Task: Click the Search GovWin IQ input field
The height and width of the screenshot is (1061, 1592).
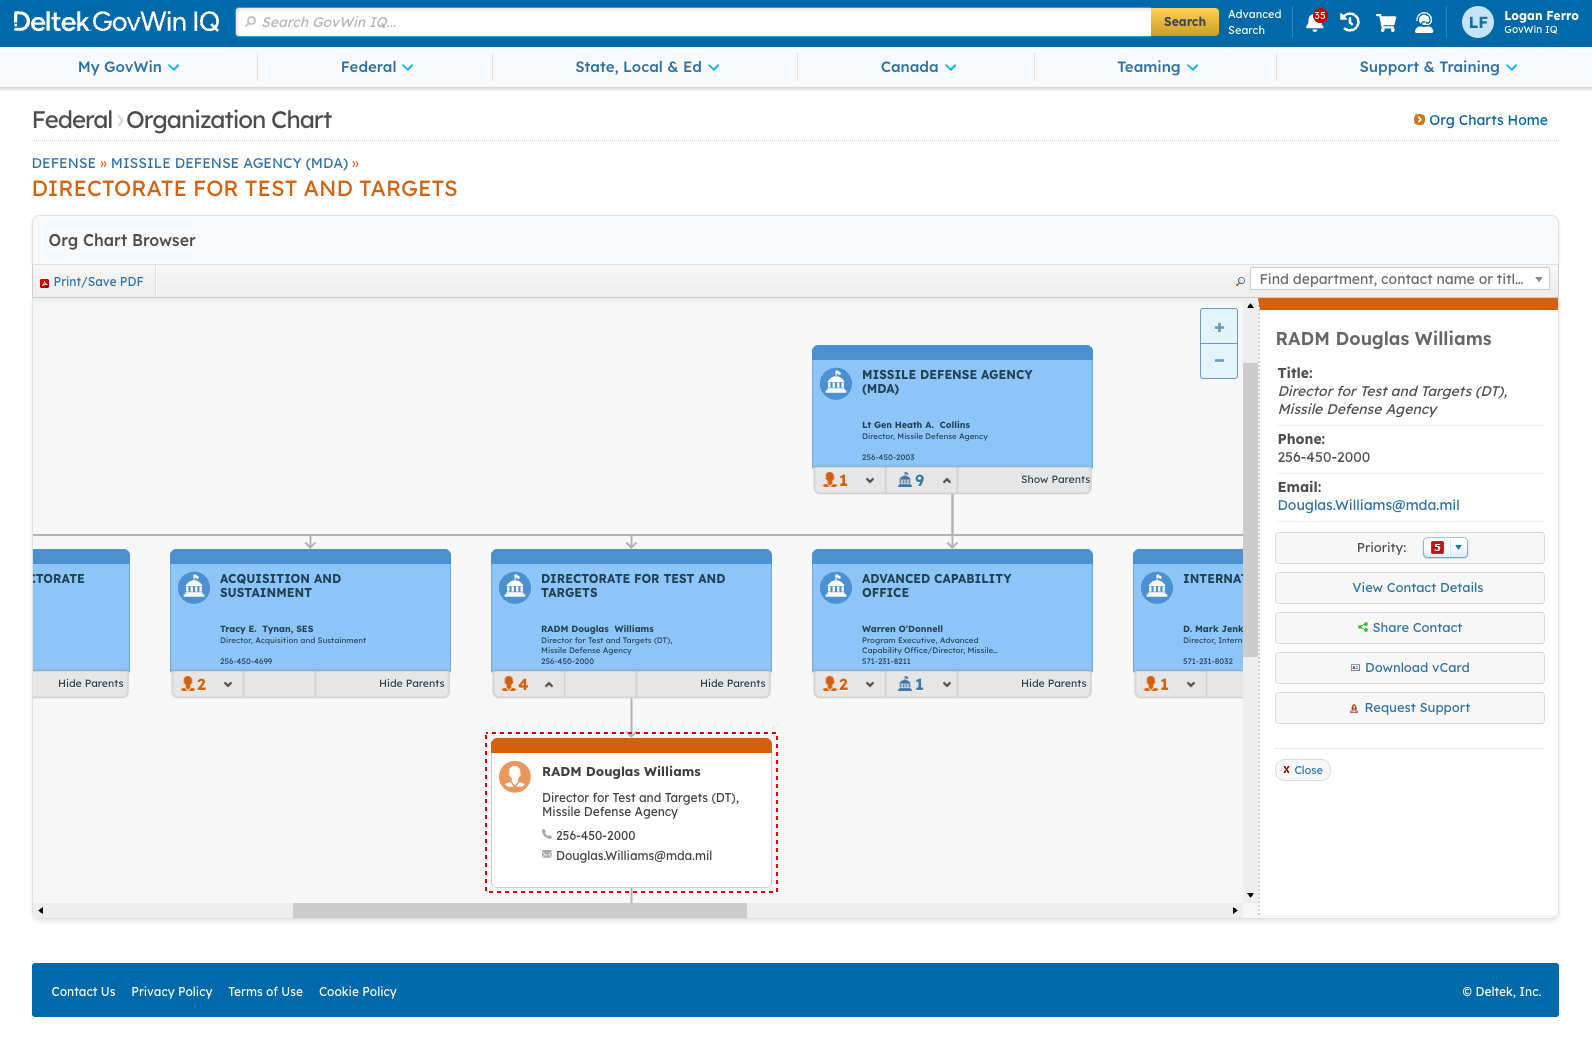Action: coord(694,22)
